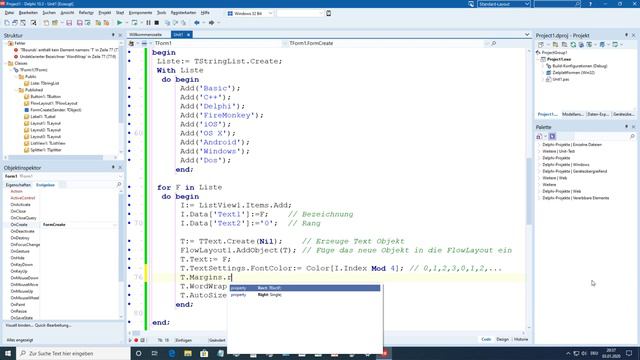Image resolution: width=640 pixels, height=360 pixels.
Task: Click the Palette search magnifier
Action: coord(632,136)
